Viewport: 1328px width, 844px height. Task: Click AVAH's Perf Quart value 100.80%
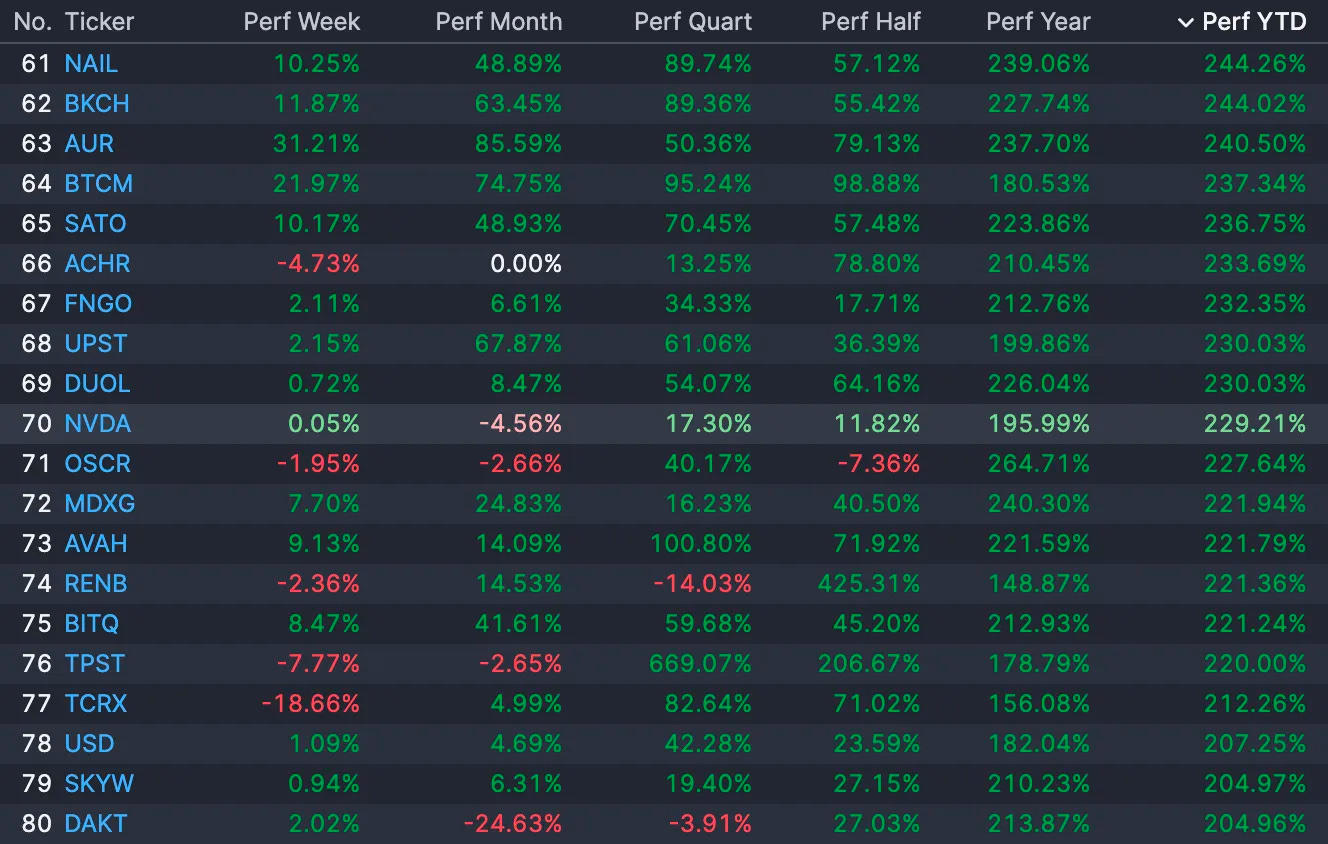tap(701, 544)
